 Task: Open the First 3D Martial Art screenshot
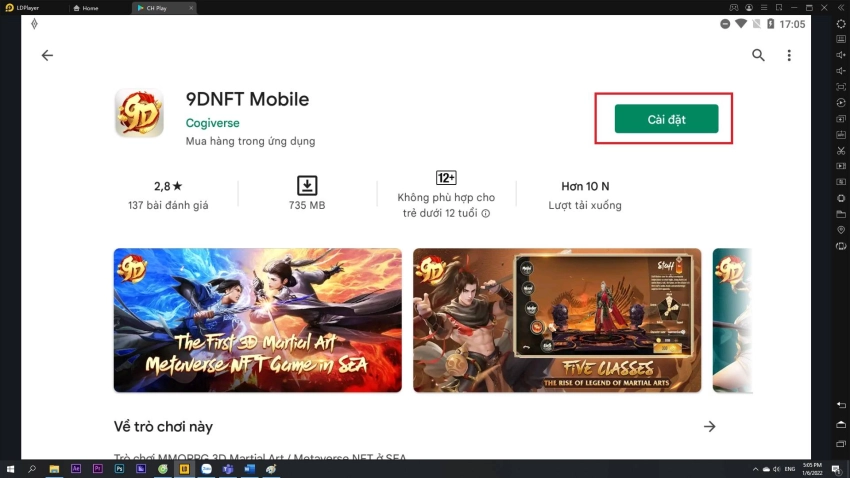point(257,320)
